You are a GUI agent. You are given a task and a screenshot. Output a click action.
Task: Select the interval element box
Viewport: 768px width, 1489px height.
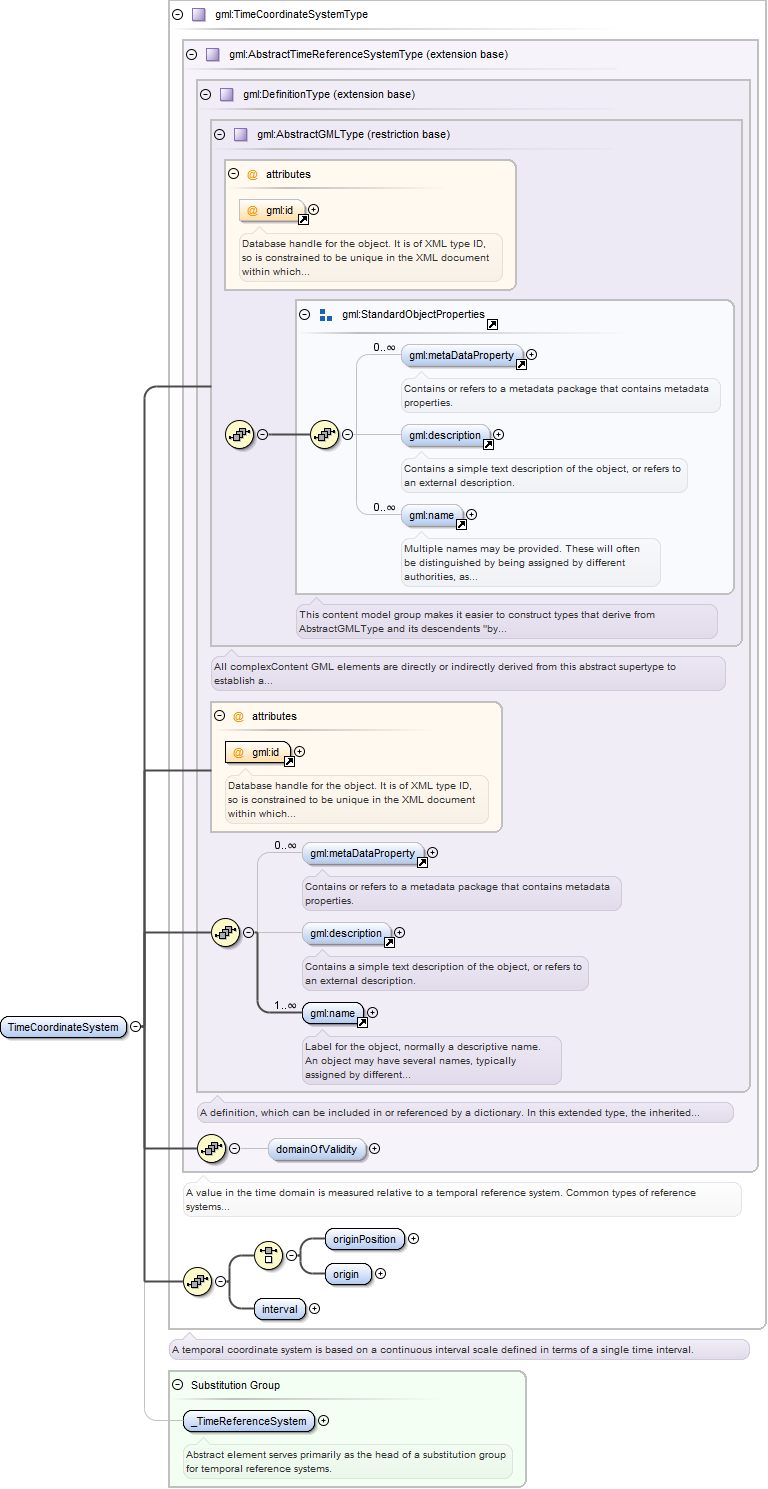point(279,1308)
